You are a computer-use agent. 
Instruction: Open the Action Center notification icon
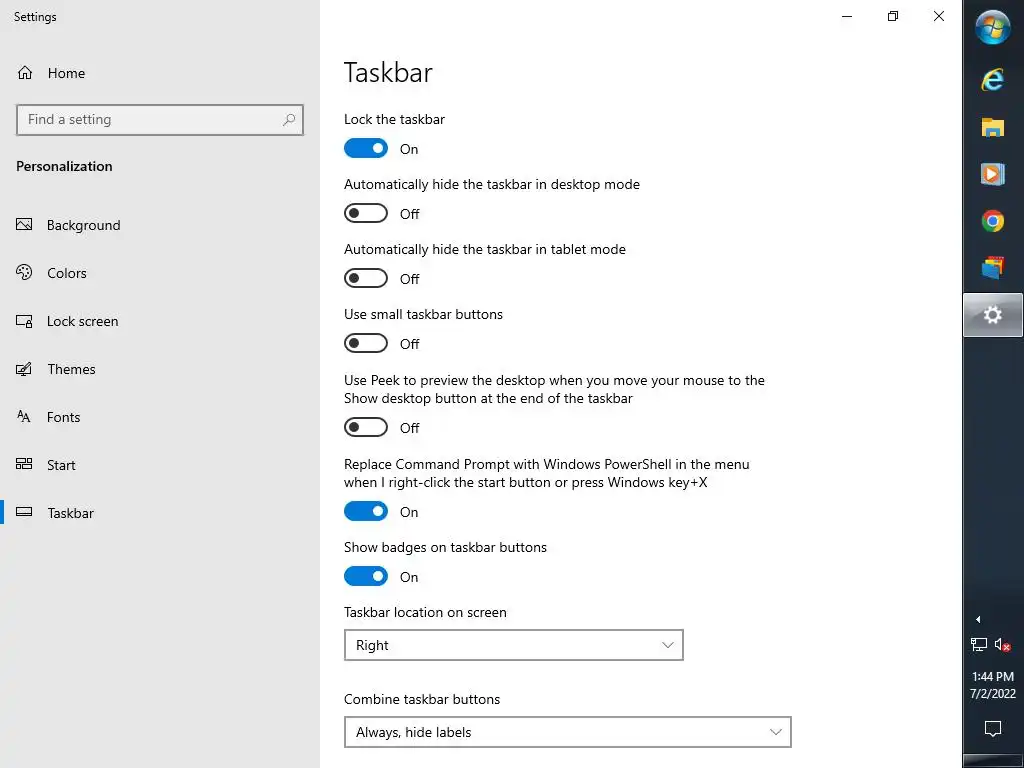pos(992,727)
